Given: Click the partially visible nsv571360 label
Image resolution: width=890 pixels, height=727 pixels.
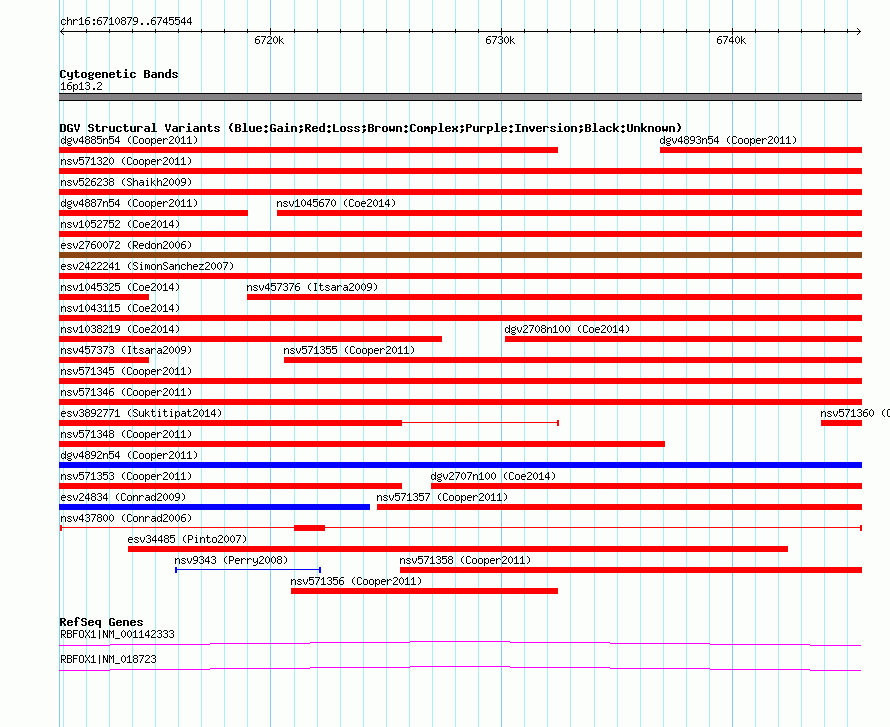Looking at the screenshot, I should 855,413.
